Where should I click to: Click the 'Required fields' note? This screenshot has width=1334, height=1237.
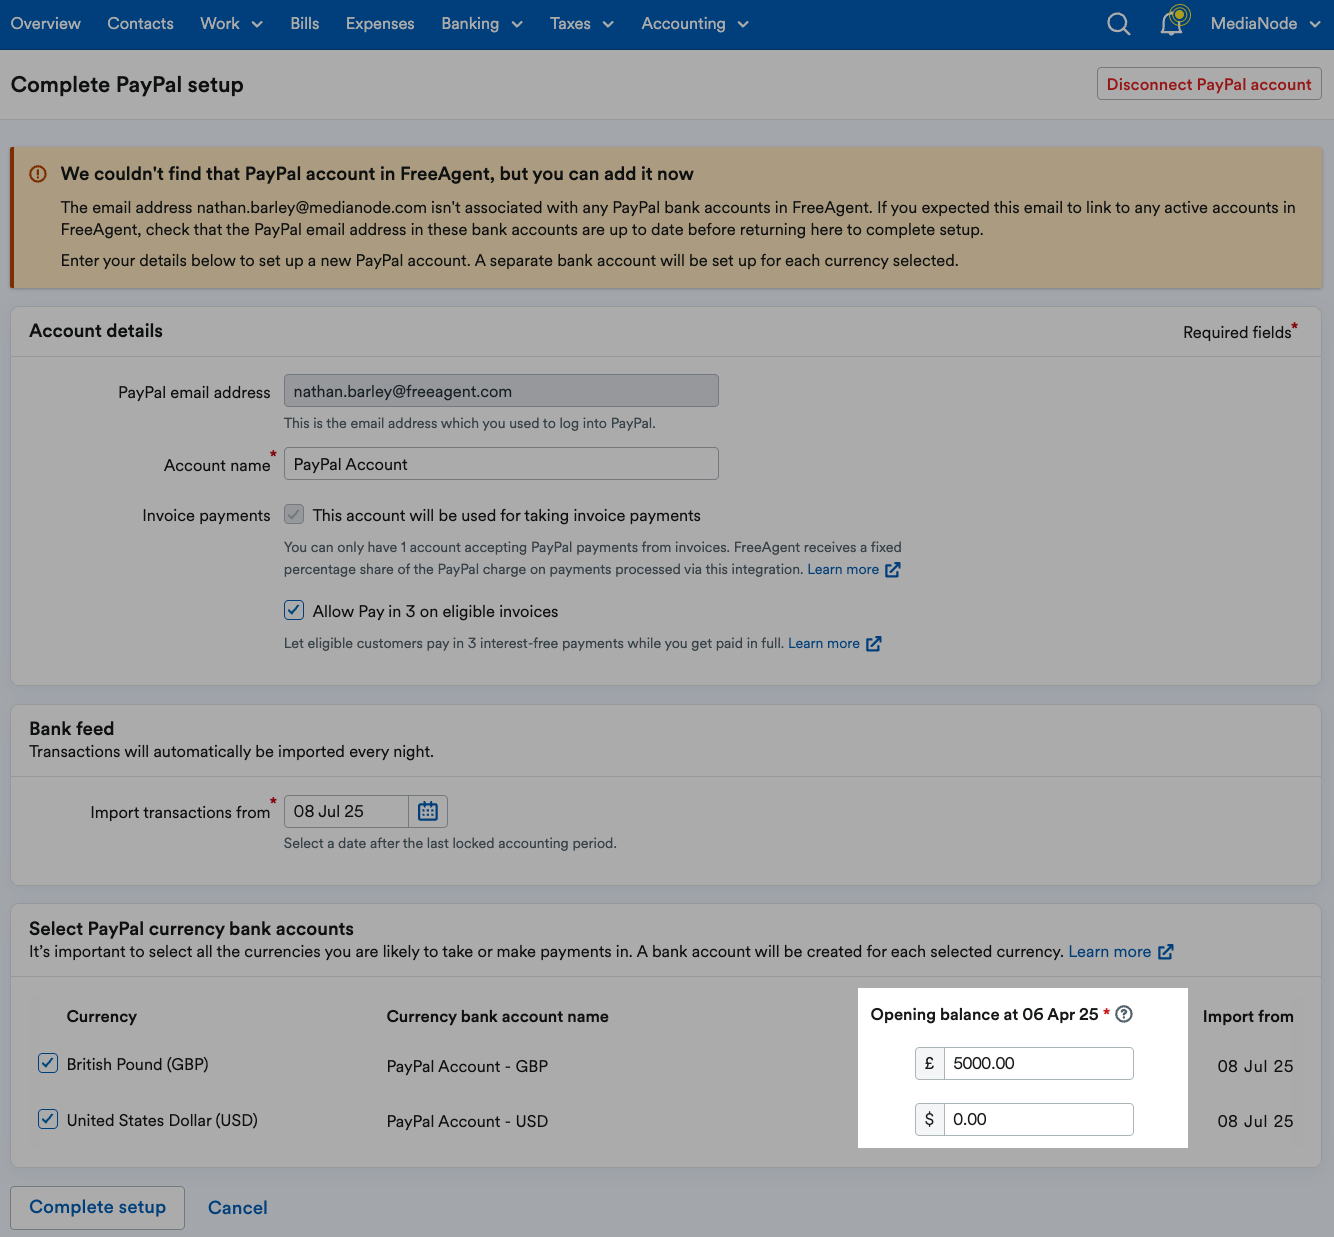point(1240,331)
